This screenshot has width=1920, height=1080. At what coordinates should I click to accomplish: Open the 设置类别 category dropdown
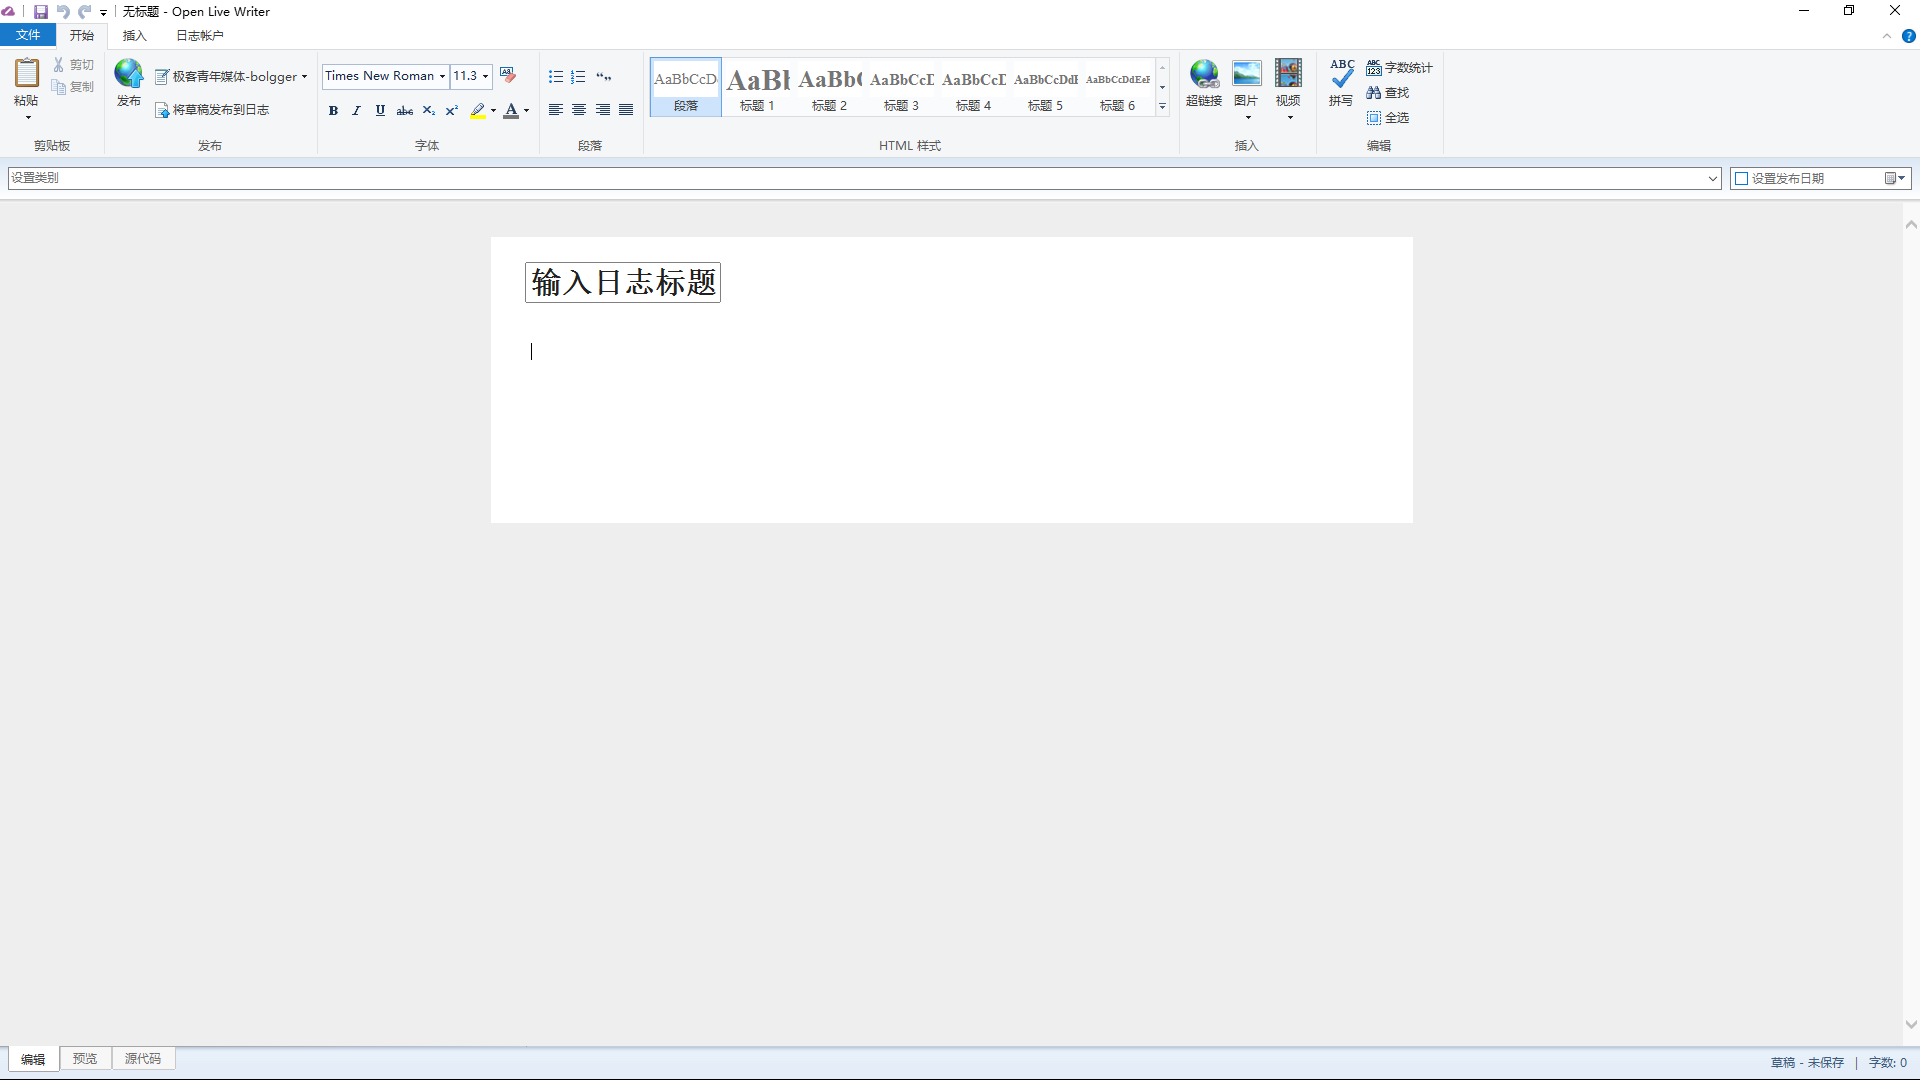(x=1712, y=178)
